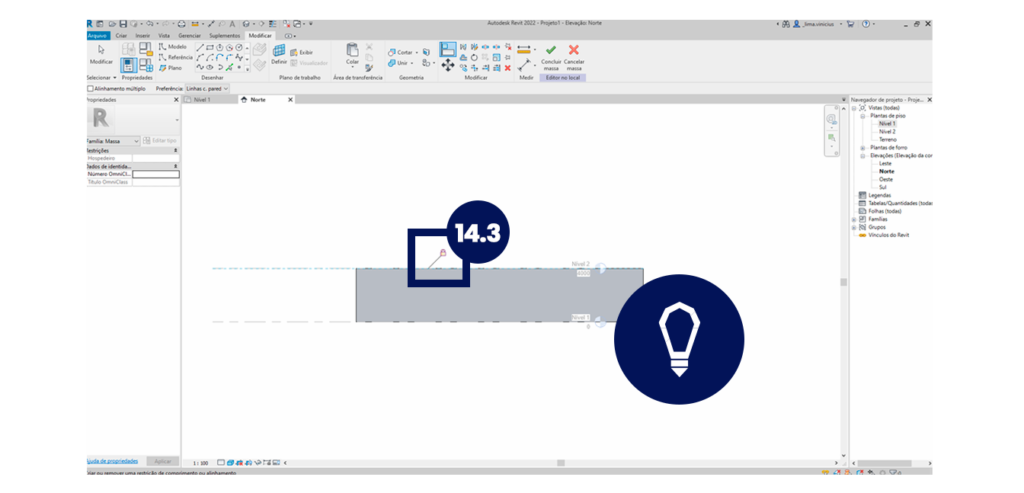Click the Modelo line option
Viewport: 1024px width, 493px height.
(x=172, y=47)
